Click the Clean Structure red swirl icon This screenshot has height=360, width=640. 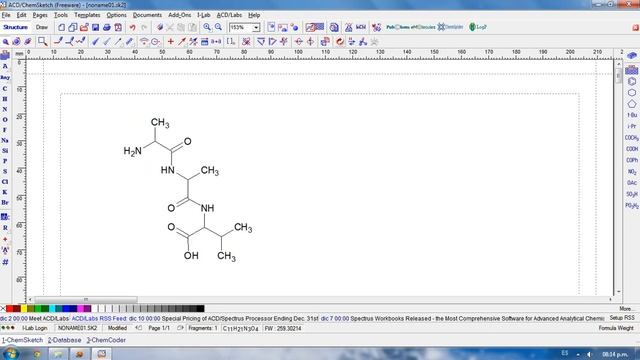click(x=340, y=41)
